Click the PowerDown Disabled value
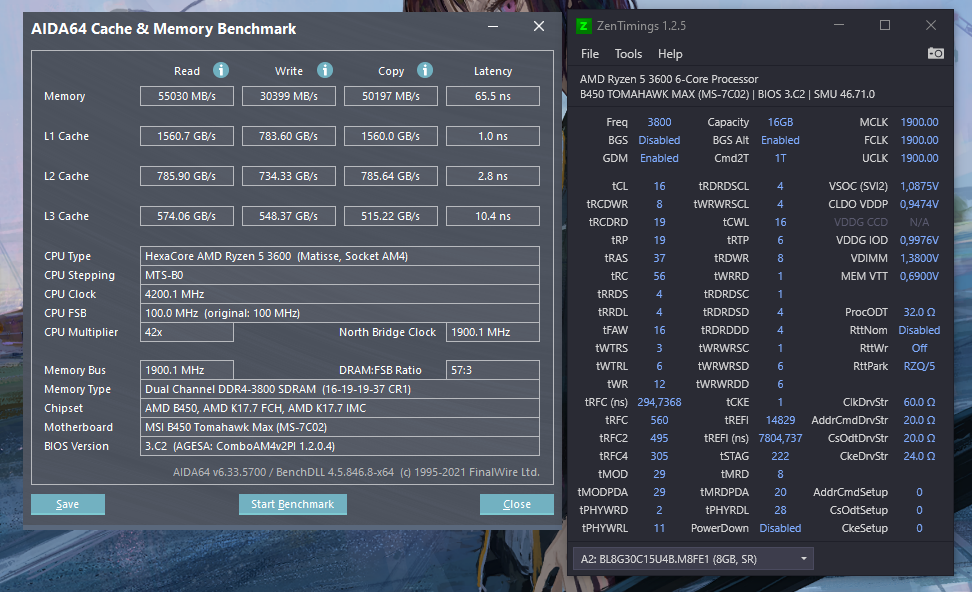The image size is (972, 592). pos(780,528)
